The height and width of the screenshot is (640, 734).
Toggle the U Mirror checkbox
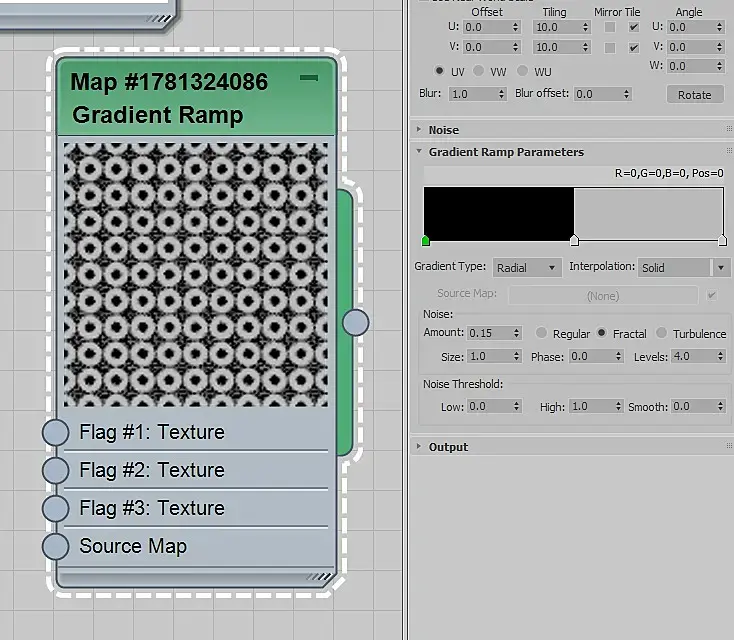pos(609,27)
